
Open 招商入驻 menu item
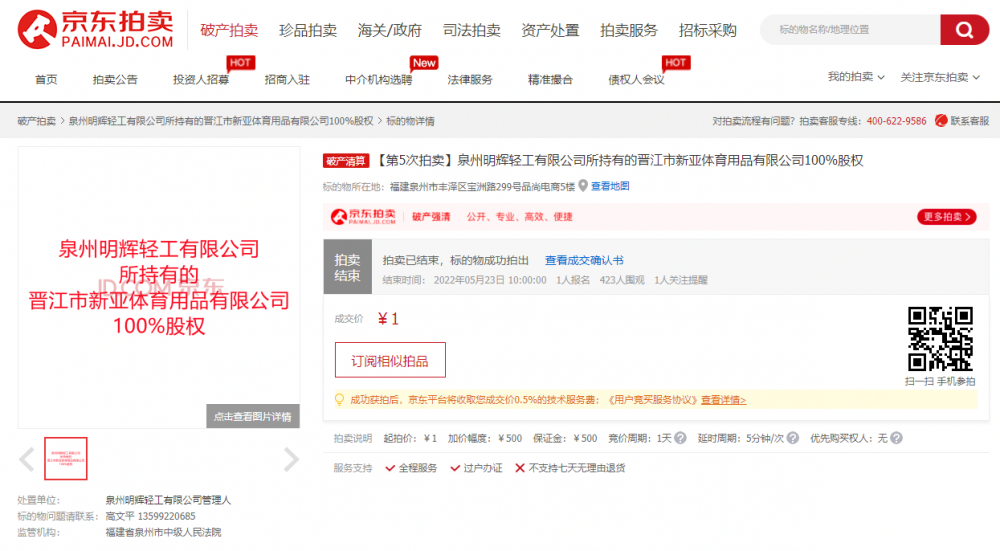coord(287,80)
